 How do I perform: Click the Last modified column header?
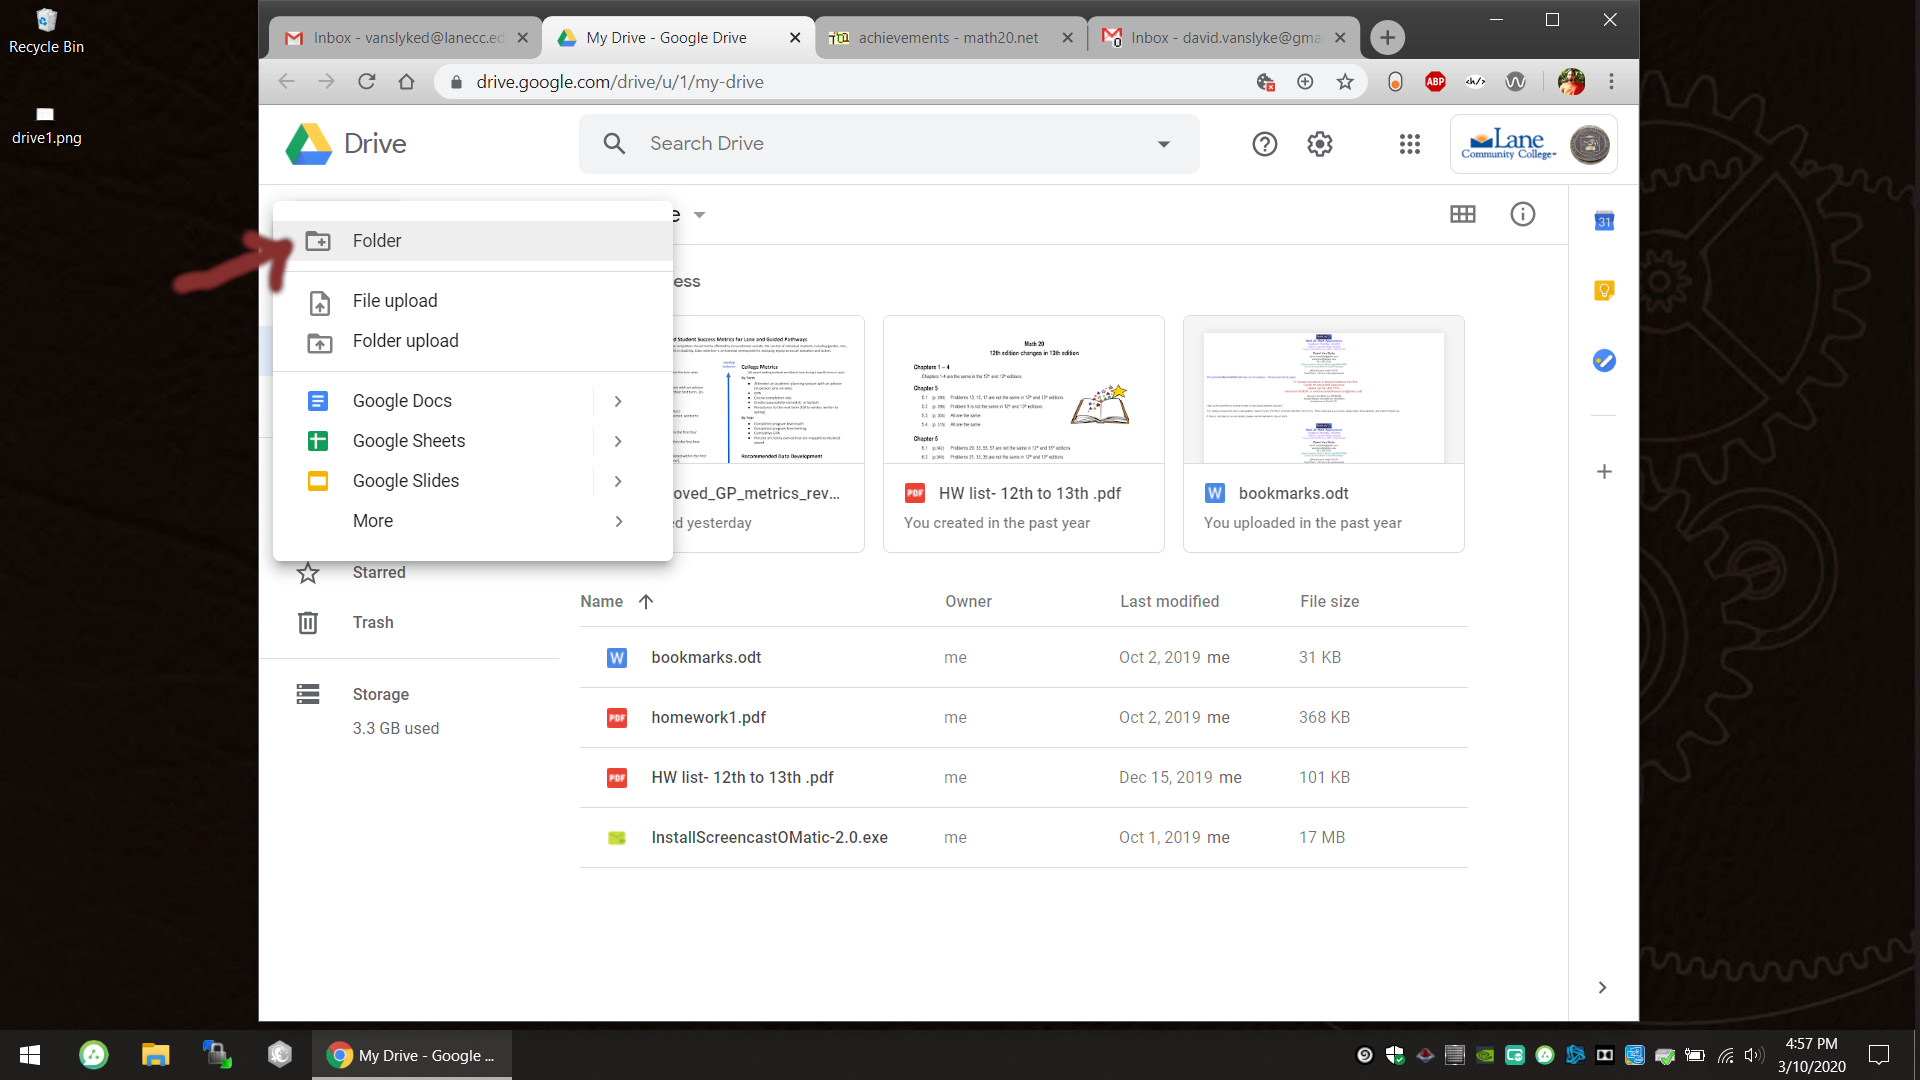pyautogui.click(x=1169, y=601)
